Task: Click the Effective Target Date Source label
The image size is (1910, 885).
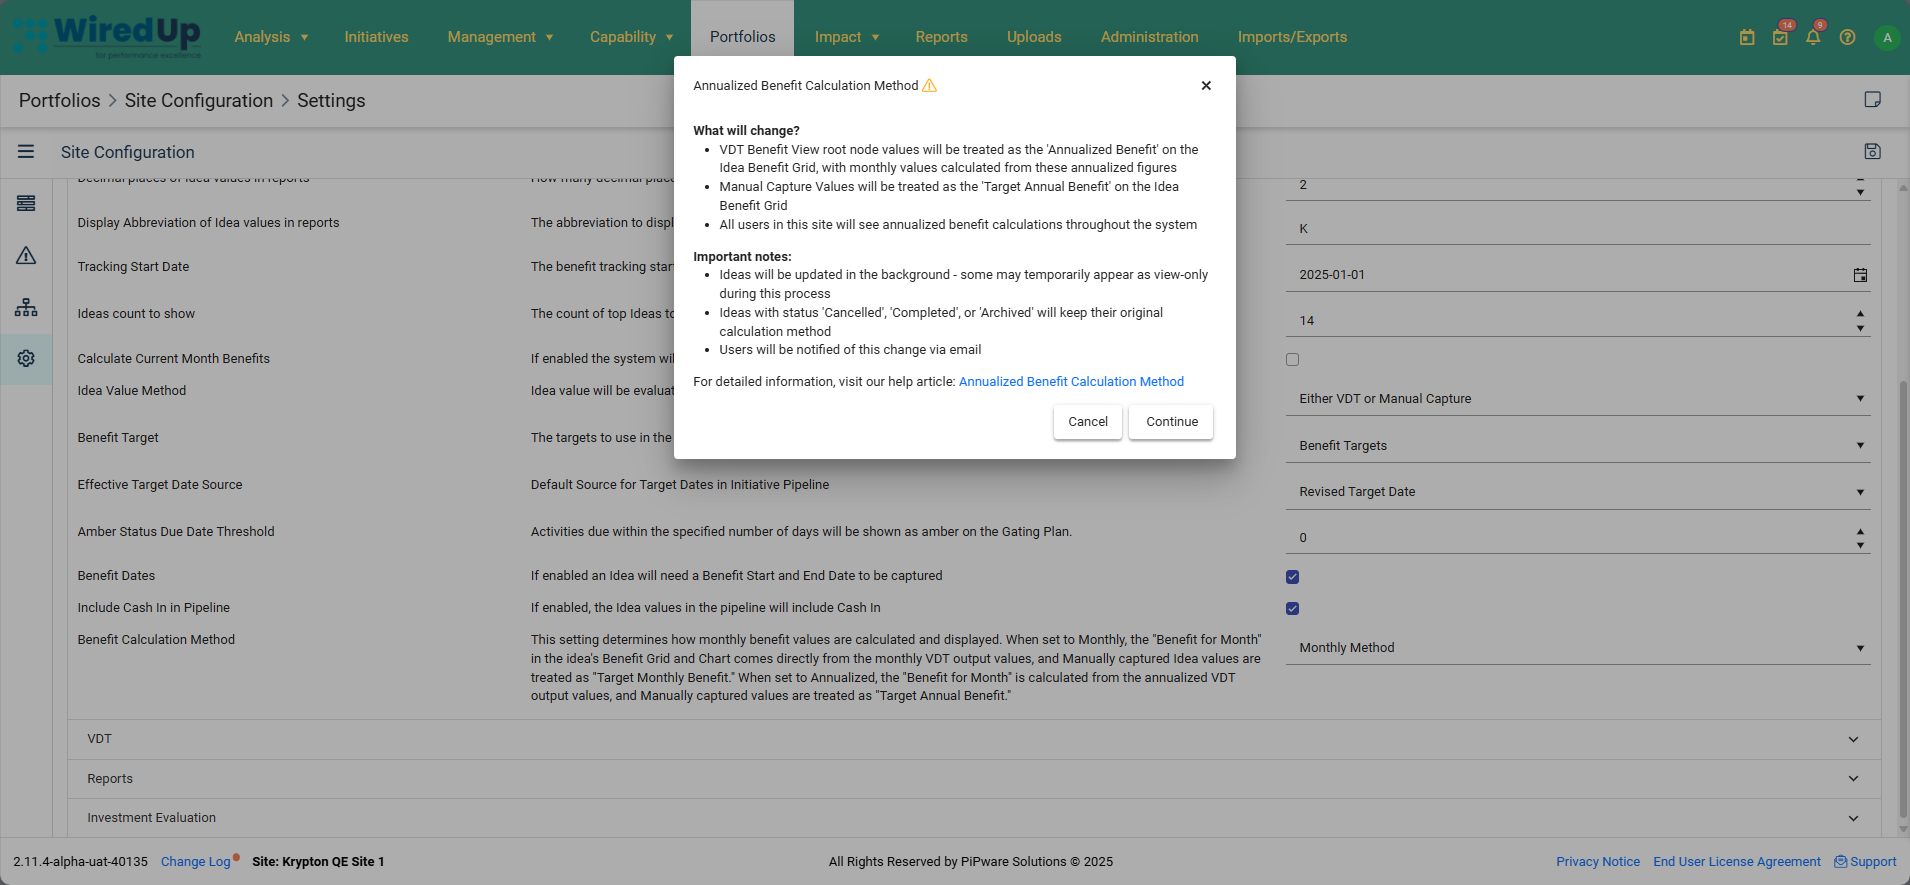Action: (x=160, y=485)
